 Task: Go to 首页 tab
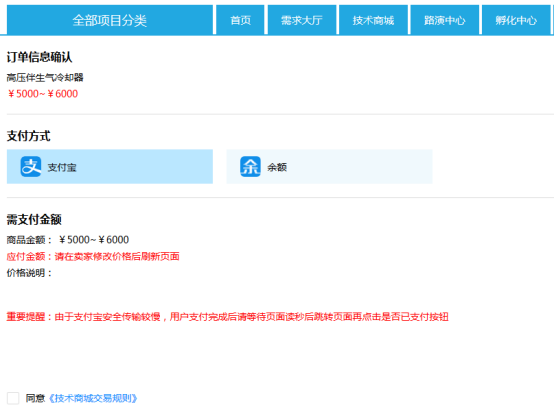(x=240, y=20)
